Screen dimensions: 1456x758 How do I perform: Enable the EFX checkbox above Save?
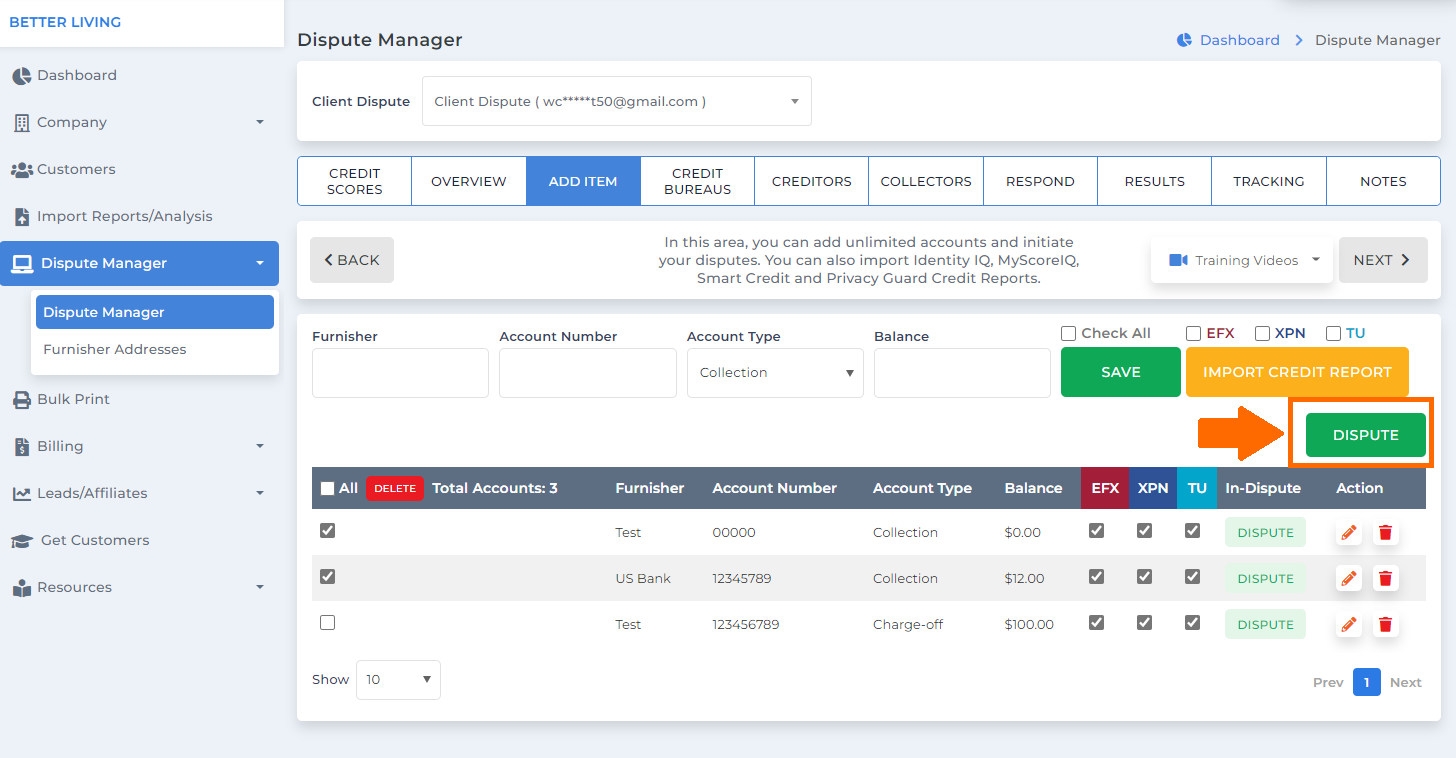coord(1193,333)
